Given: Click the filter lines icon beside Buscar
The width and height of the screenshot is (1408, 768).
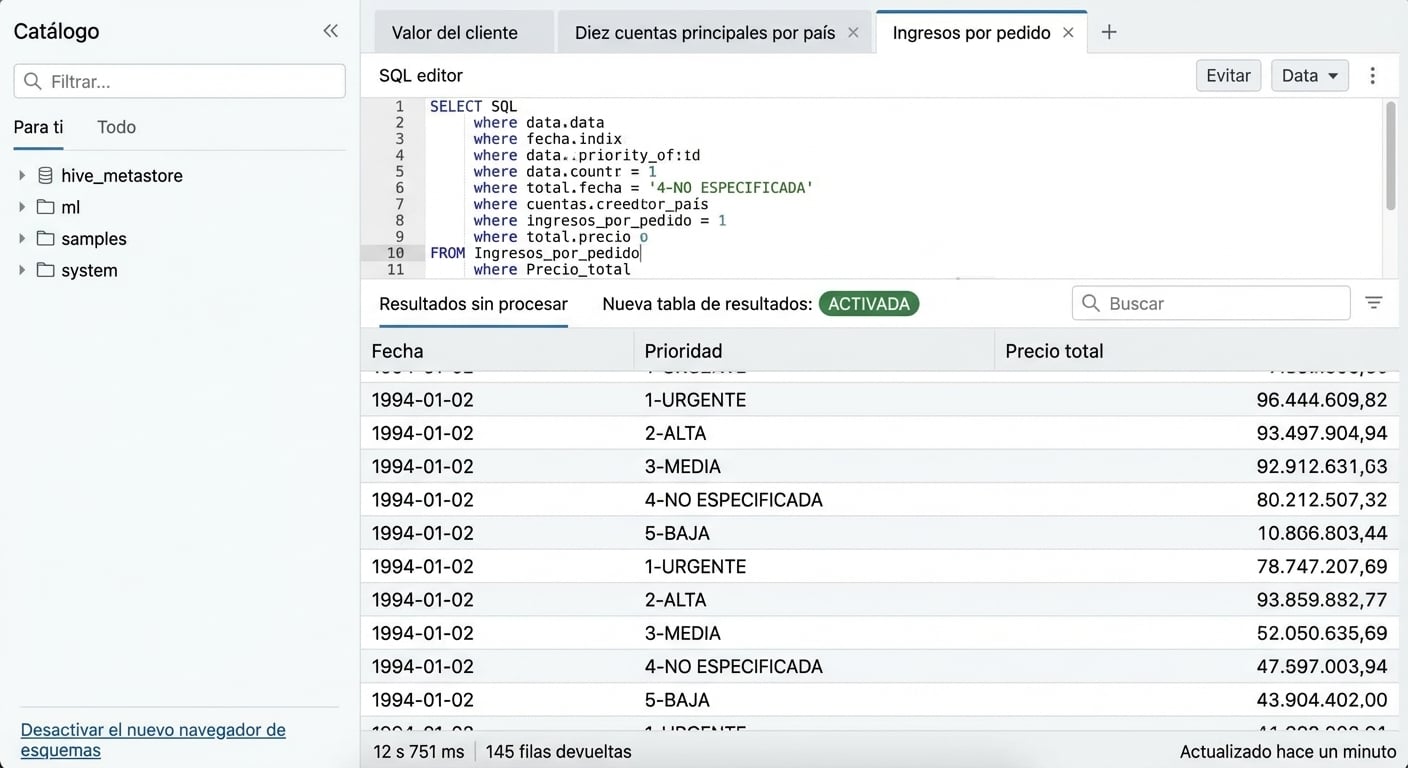Looking at the screenshot, I should click(1374, 303).
